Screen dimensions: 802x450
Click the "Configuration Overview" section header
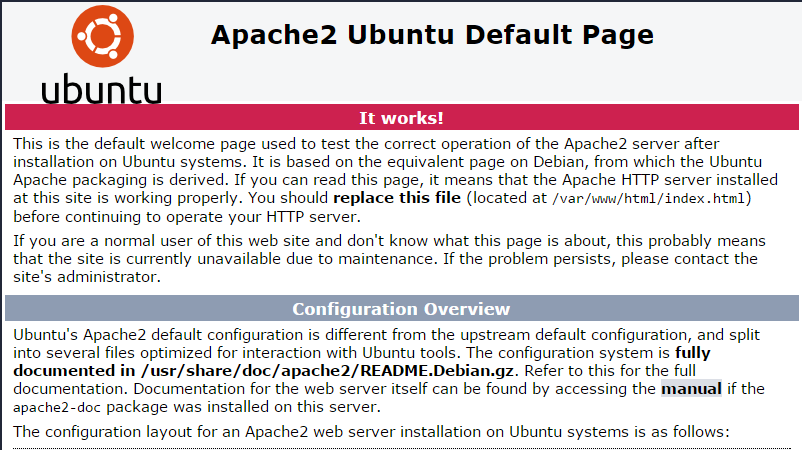402,308
